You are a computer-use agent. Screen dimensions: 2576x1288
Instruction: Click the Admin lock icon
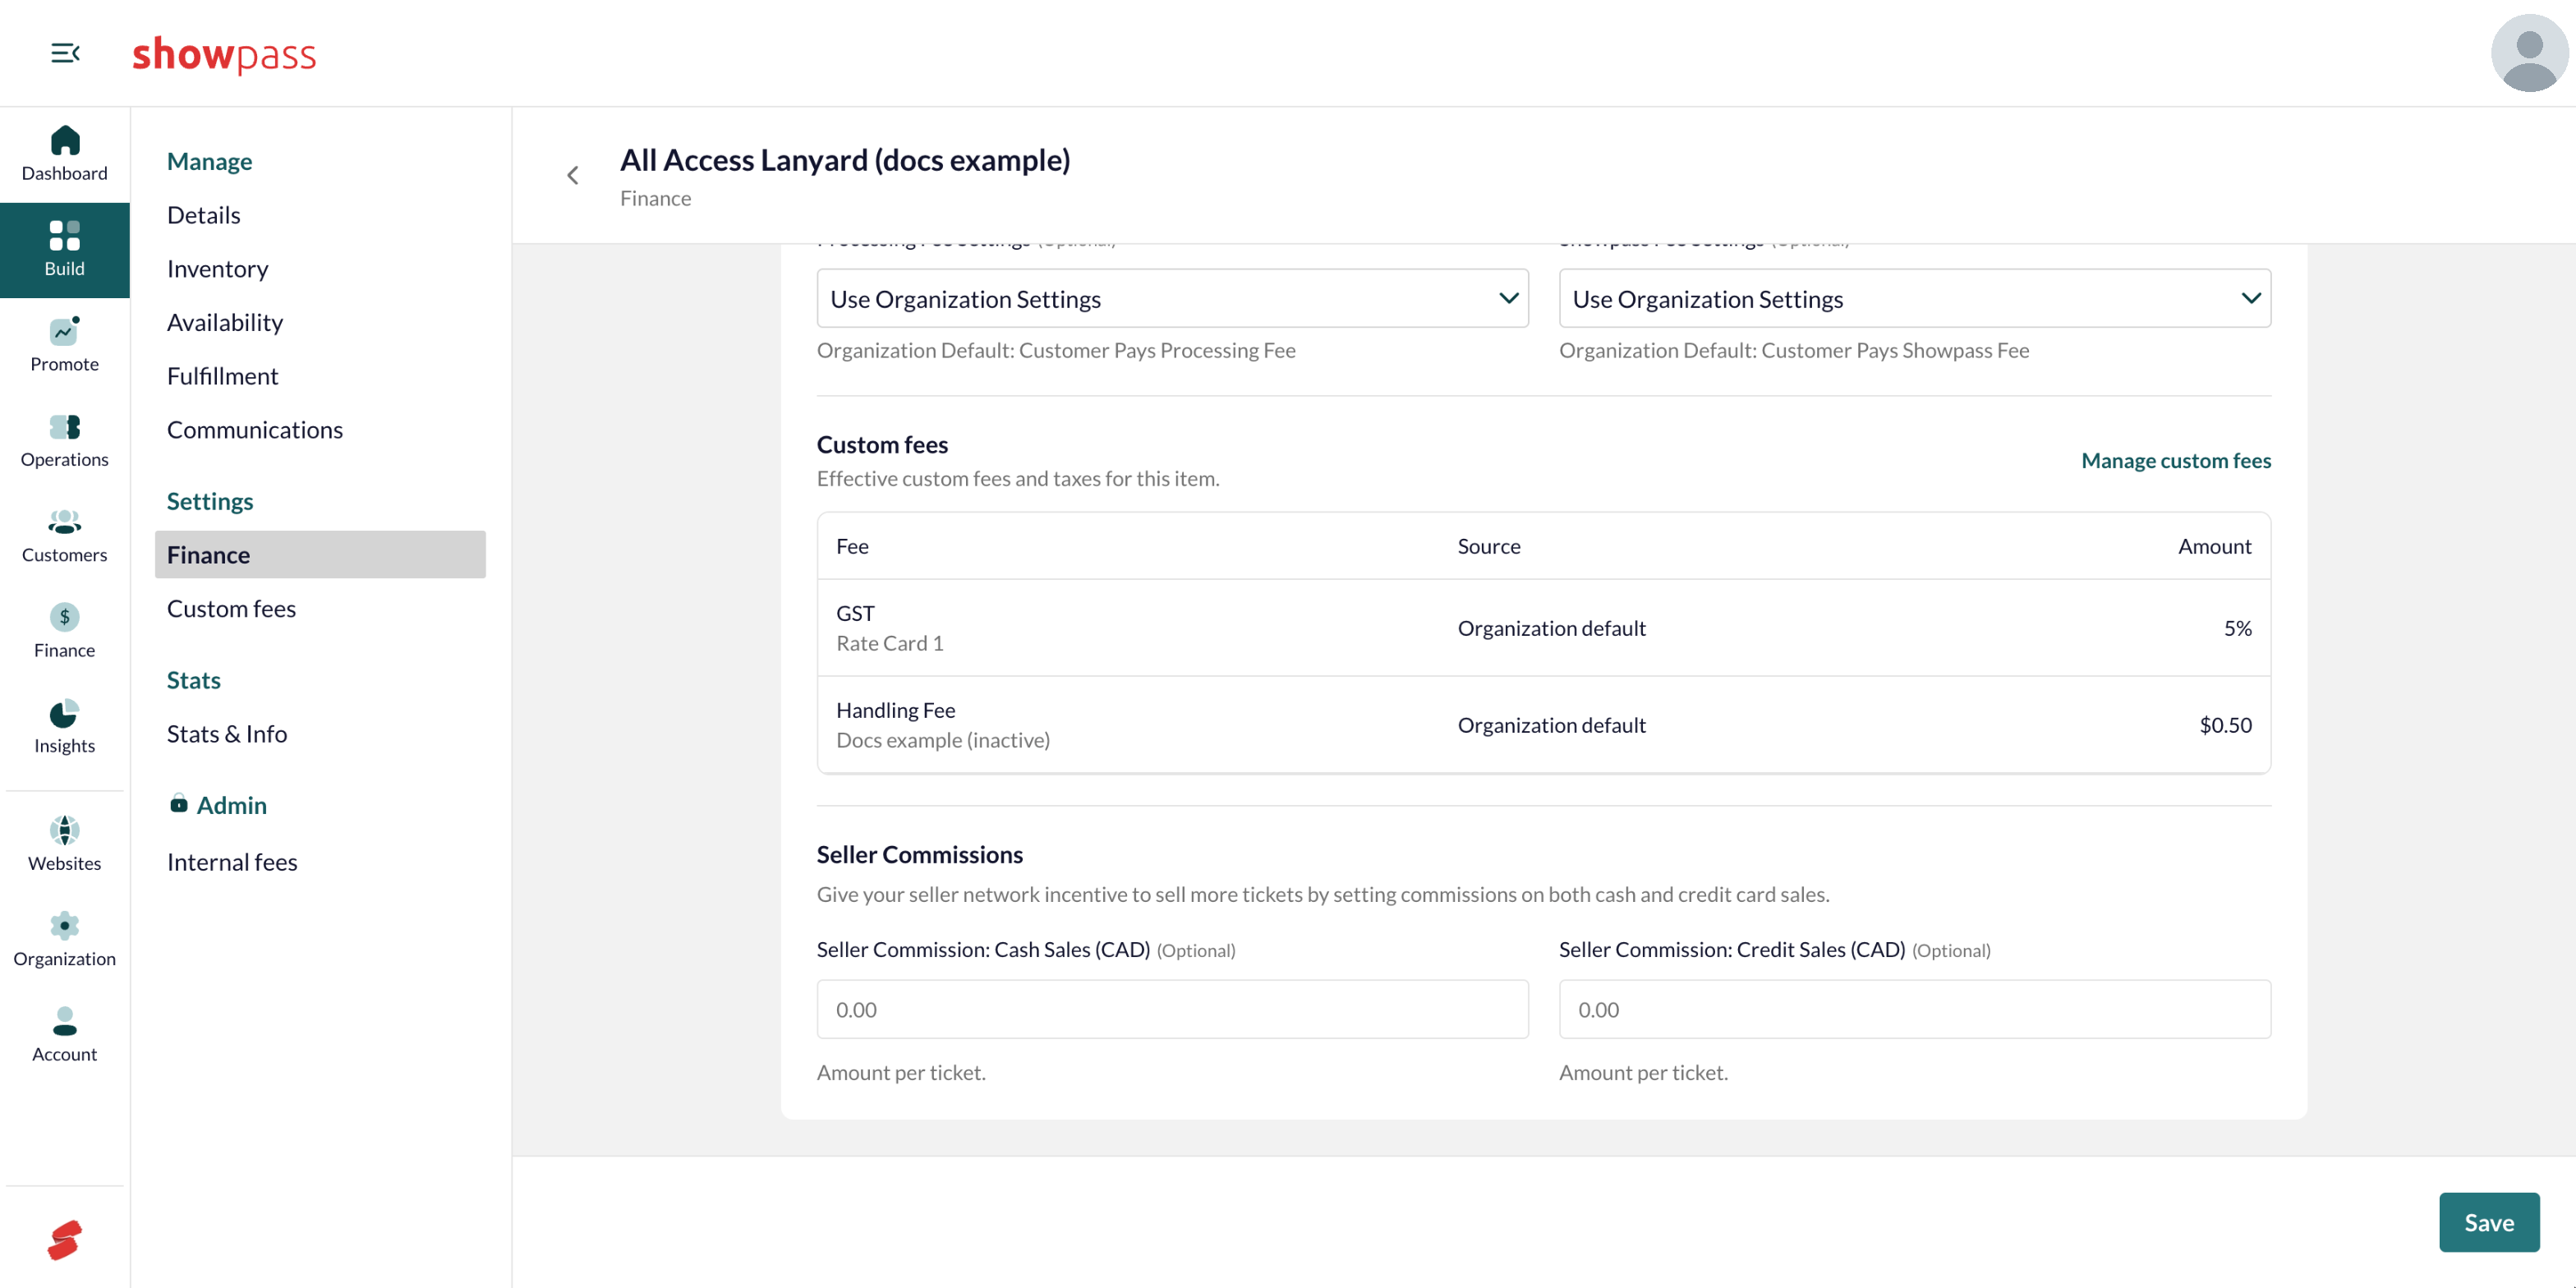179,804
